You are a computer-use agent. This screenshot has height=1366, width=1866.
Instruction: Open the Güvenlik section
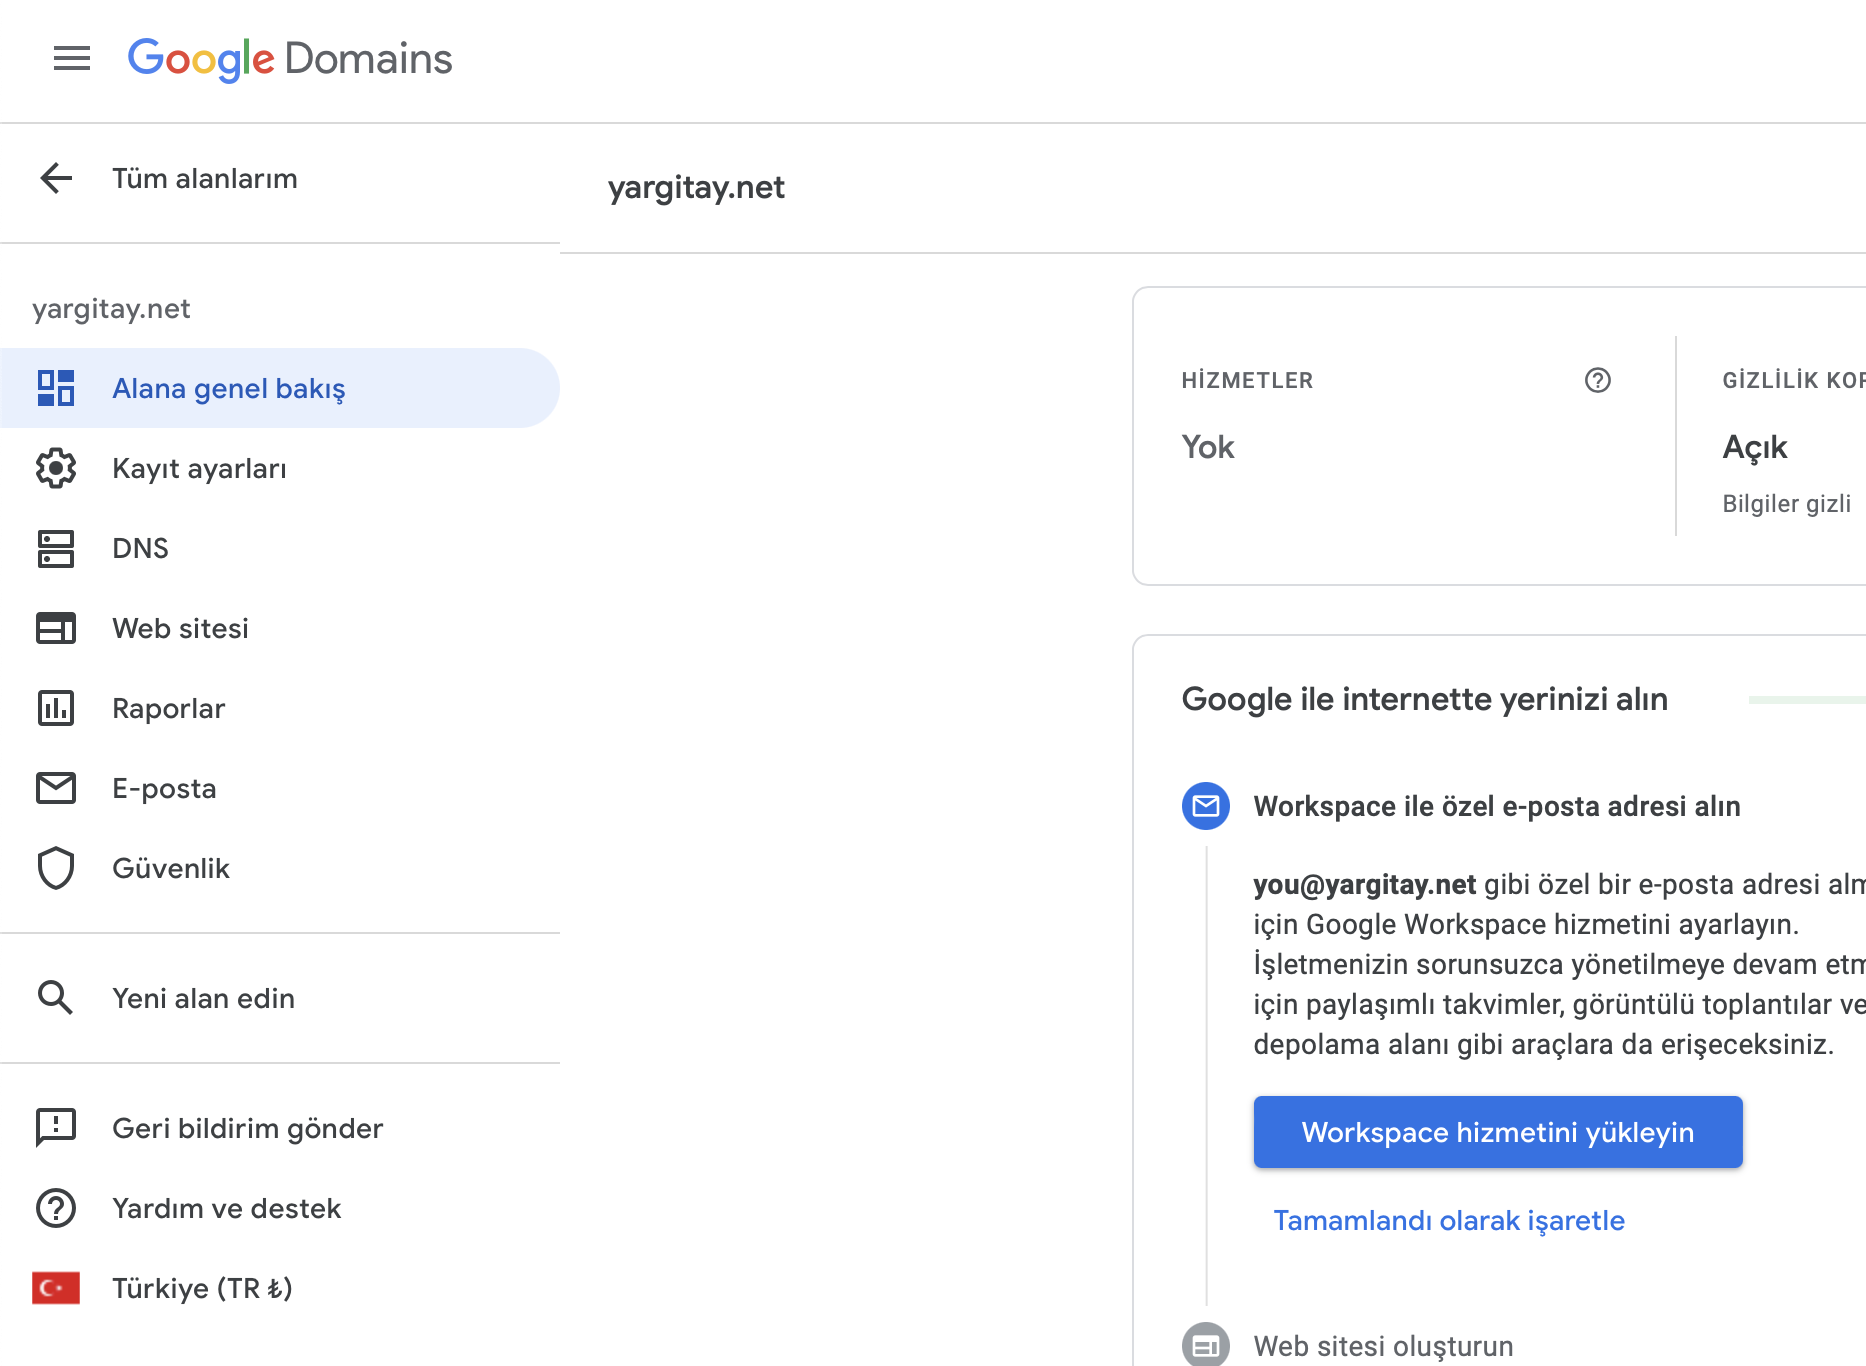(x=280, y=868)
